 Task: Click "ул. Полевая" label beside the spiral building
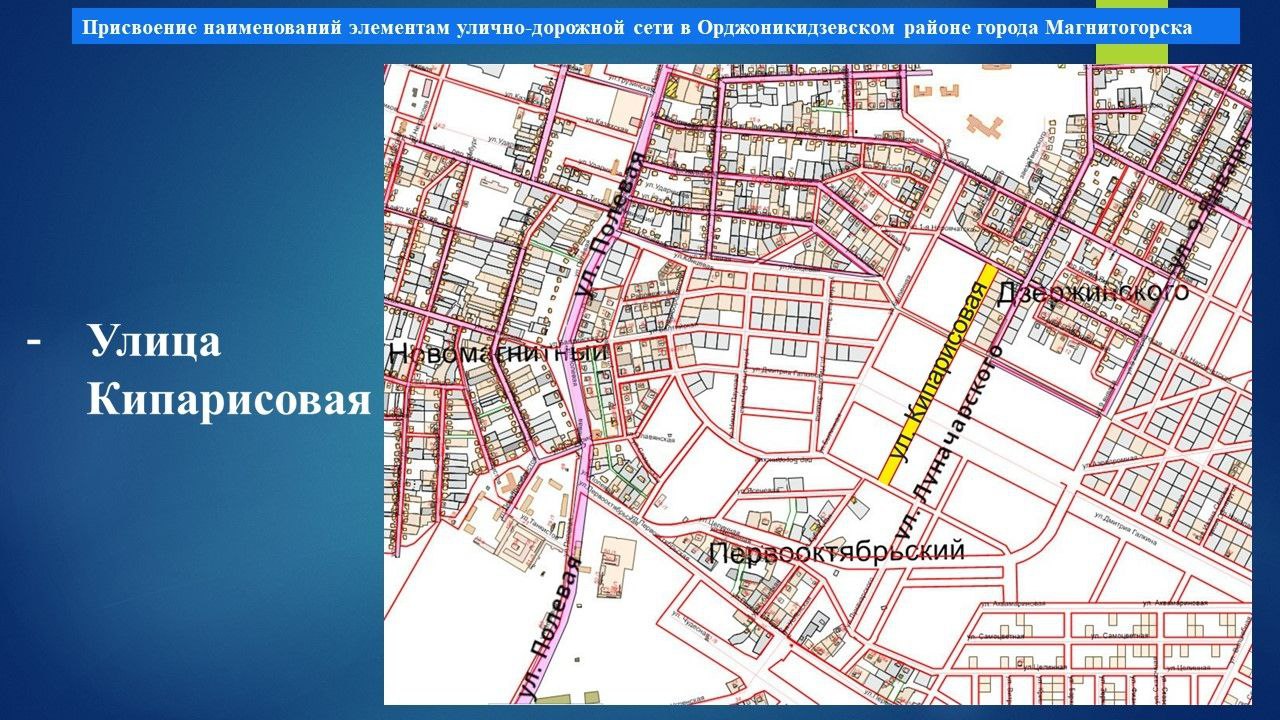coord(550,630)
